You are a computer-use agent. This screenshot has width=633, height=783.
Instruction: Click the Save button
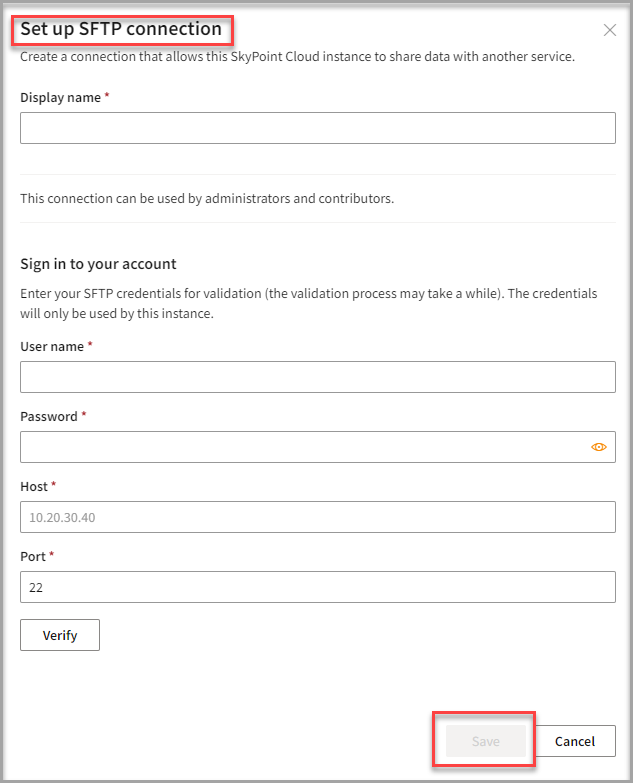pyautogui.click(x=485, y=741)
